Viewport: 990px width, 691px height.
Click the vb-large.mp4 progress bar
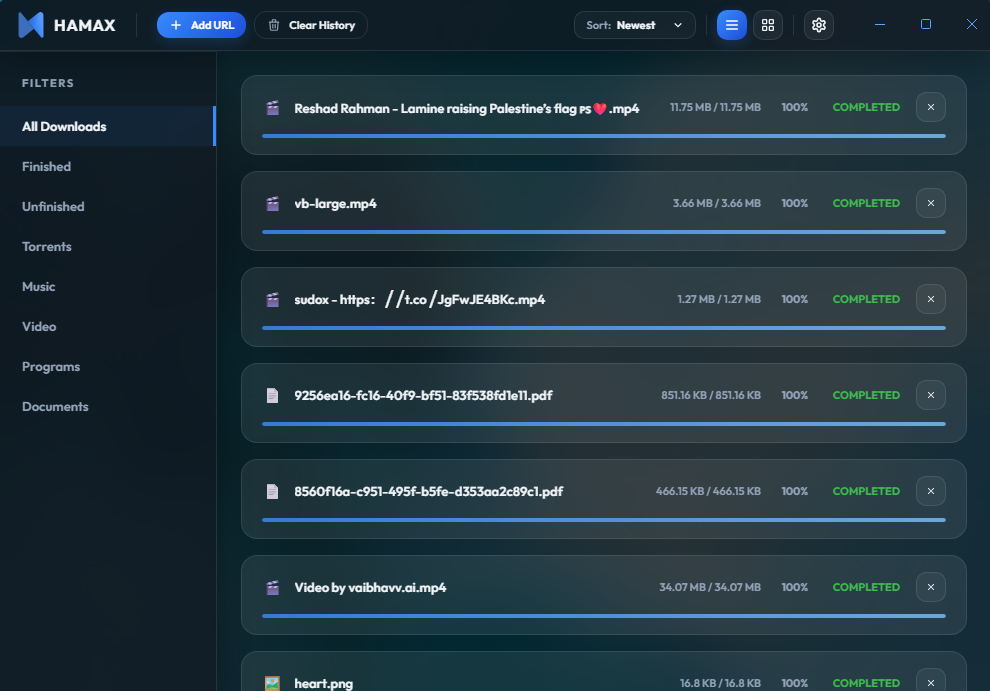pos(604,232)
